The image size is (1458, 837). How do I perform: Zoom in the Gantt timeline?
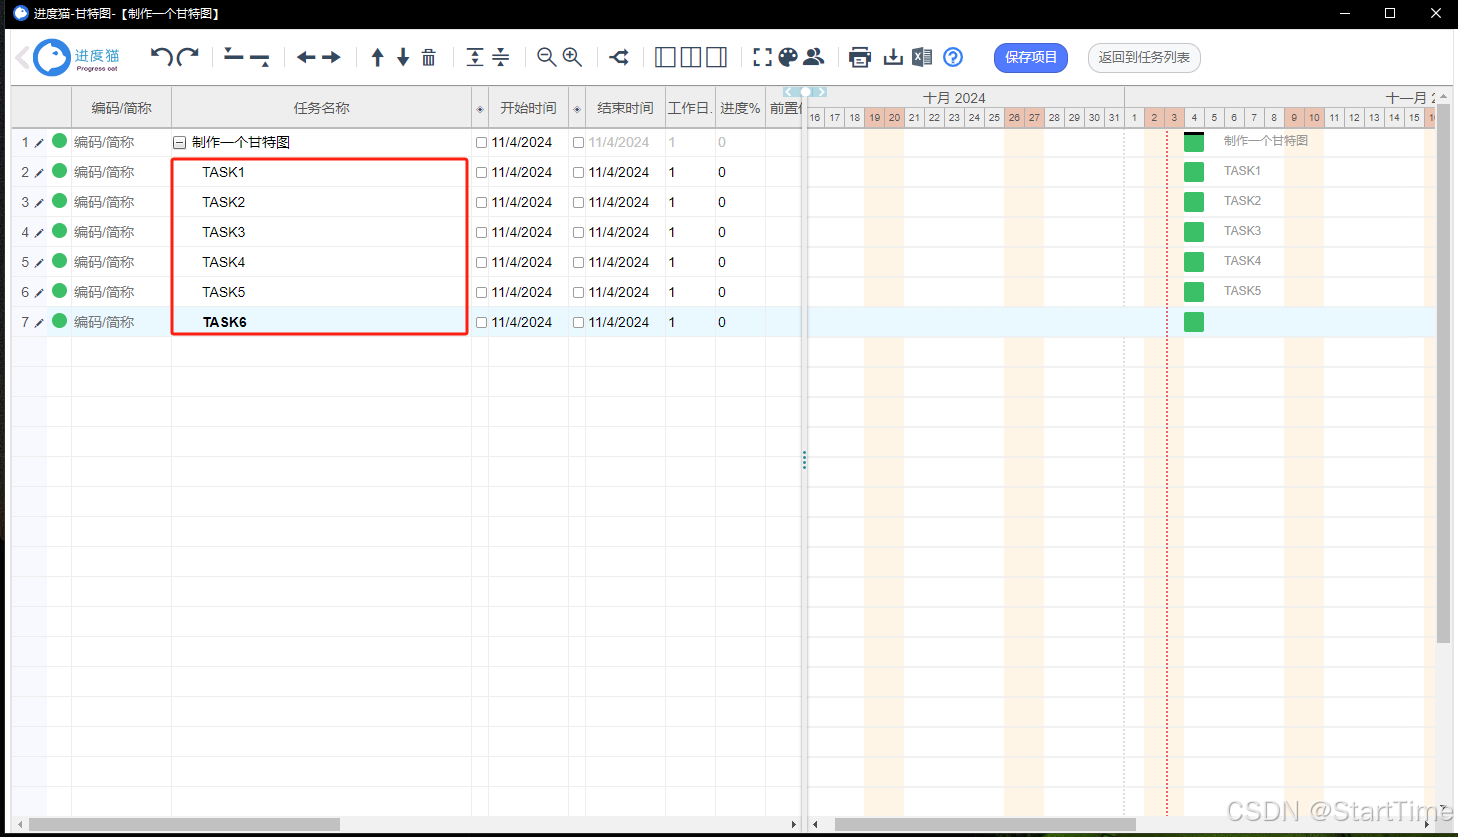point(572,57)
